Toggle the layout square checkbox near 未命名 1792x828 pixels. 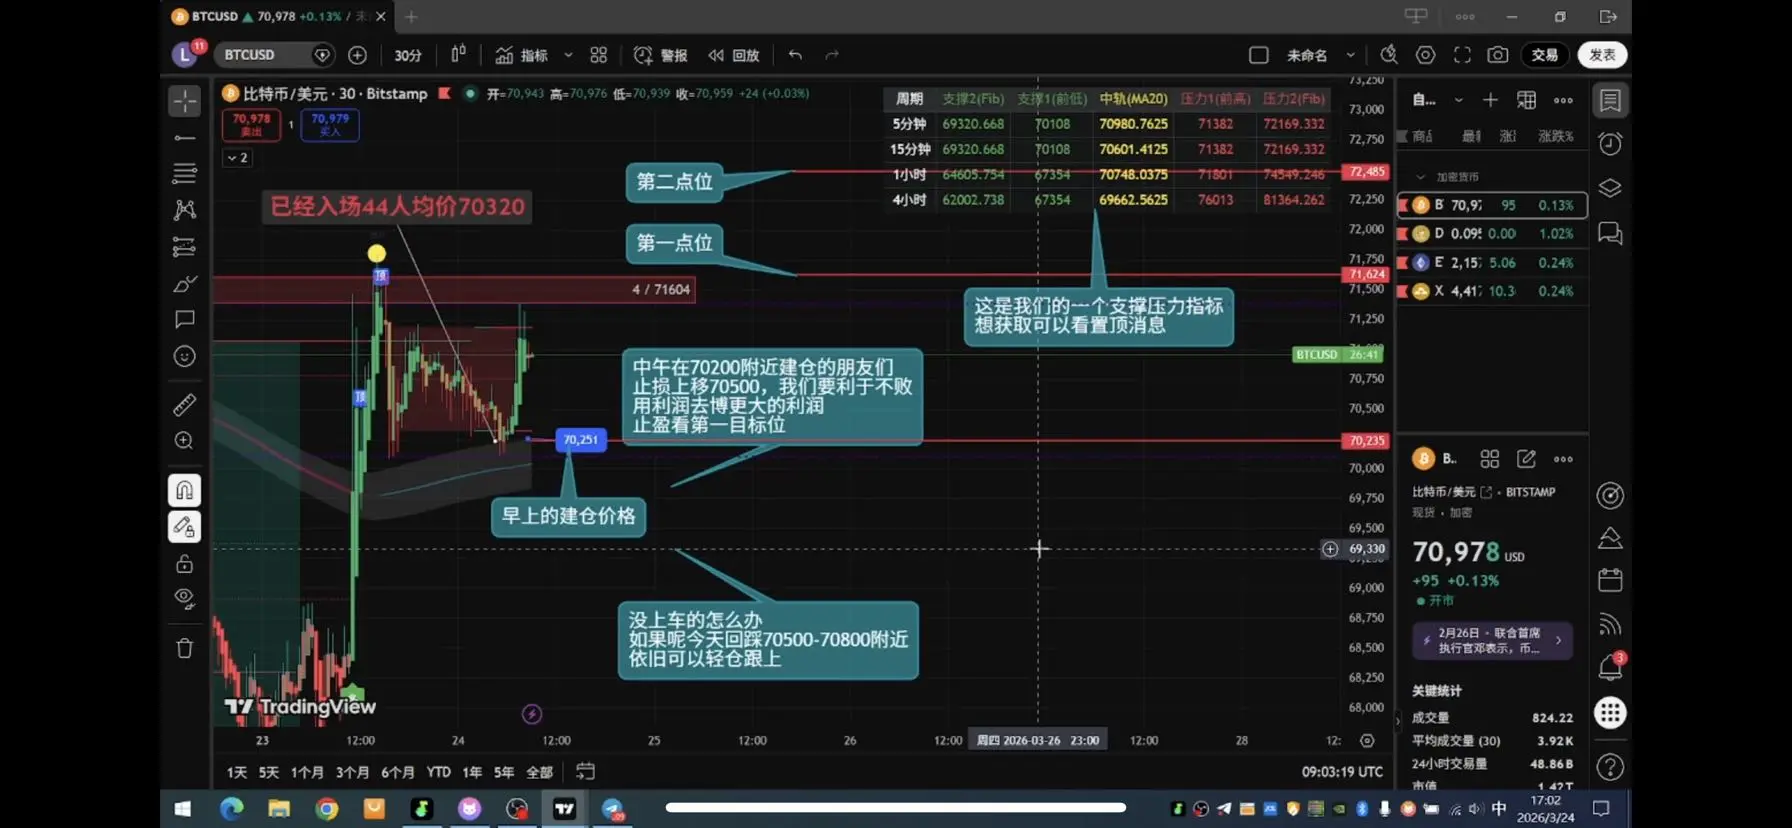pyautogui.click(x=1259, y=55)
